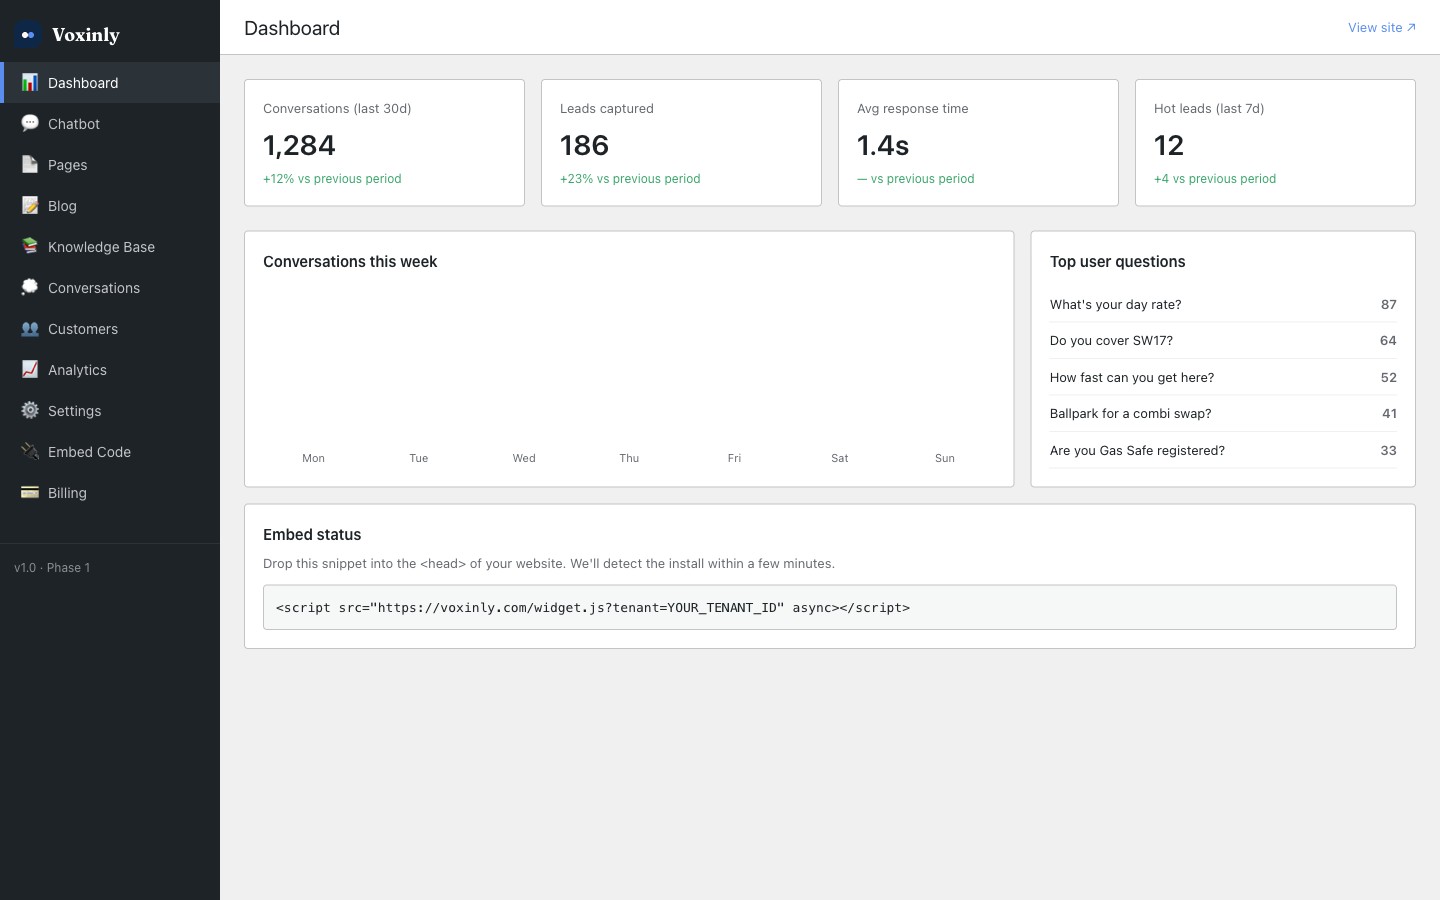Image resolution: width=1440 pixels, height=900 pixels.
Task: Click the Fri label on the chart
Action: click(734, 458)
